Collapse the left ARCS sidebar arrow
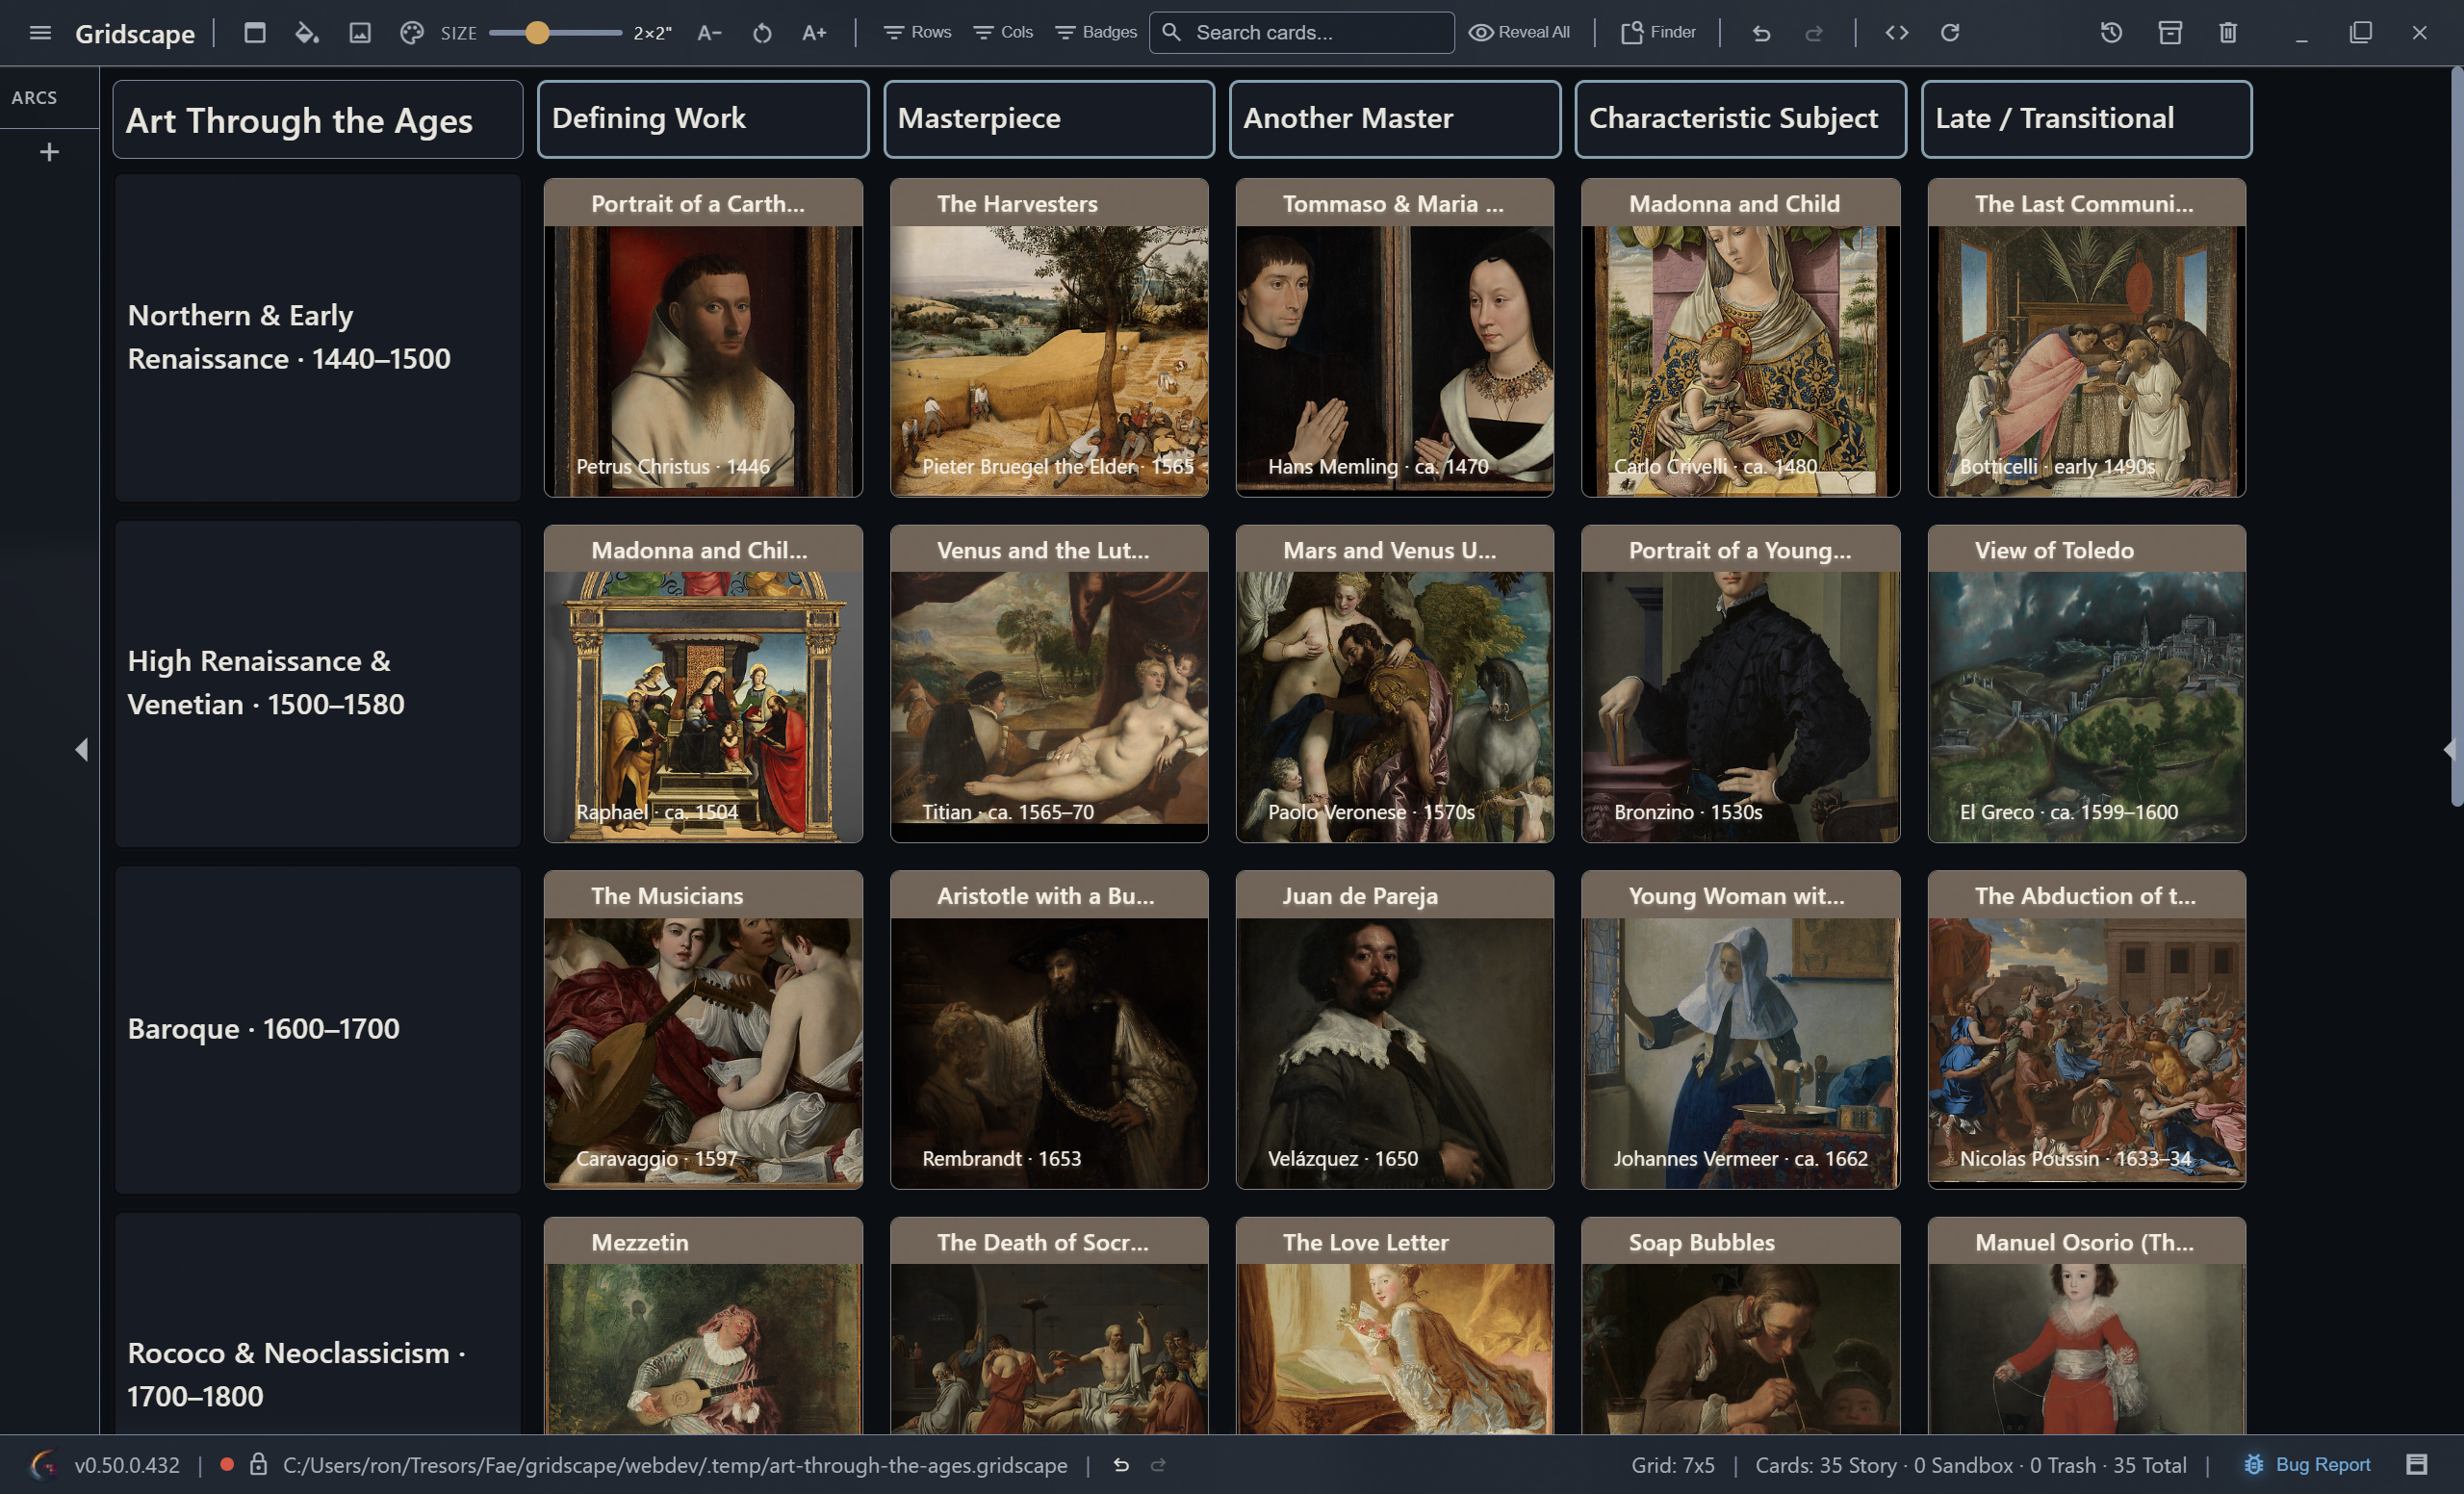The height and width of the screenshot is (1494, 2464). tap(82, 749)
